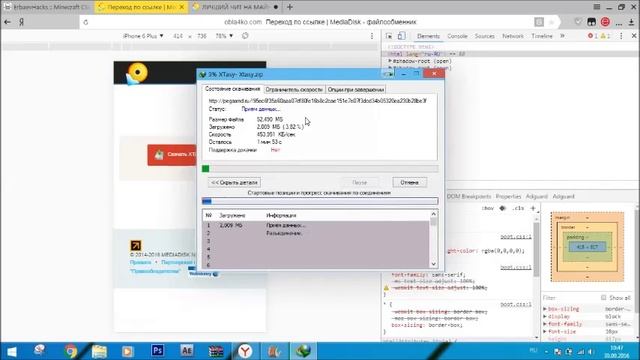Viewport: 640px width, 360px height.
Task: Check the Show all checkbox
Action: (x=603, y=298)
